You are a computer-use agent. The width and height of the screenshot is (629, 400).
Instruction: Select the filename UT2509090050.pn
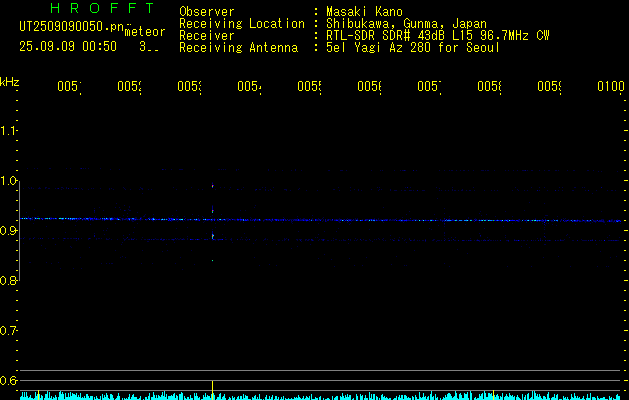(x=71, y=26)
